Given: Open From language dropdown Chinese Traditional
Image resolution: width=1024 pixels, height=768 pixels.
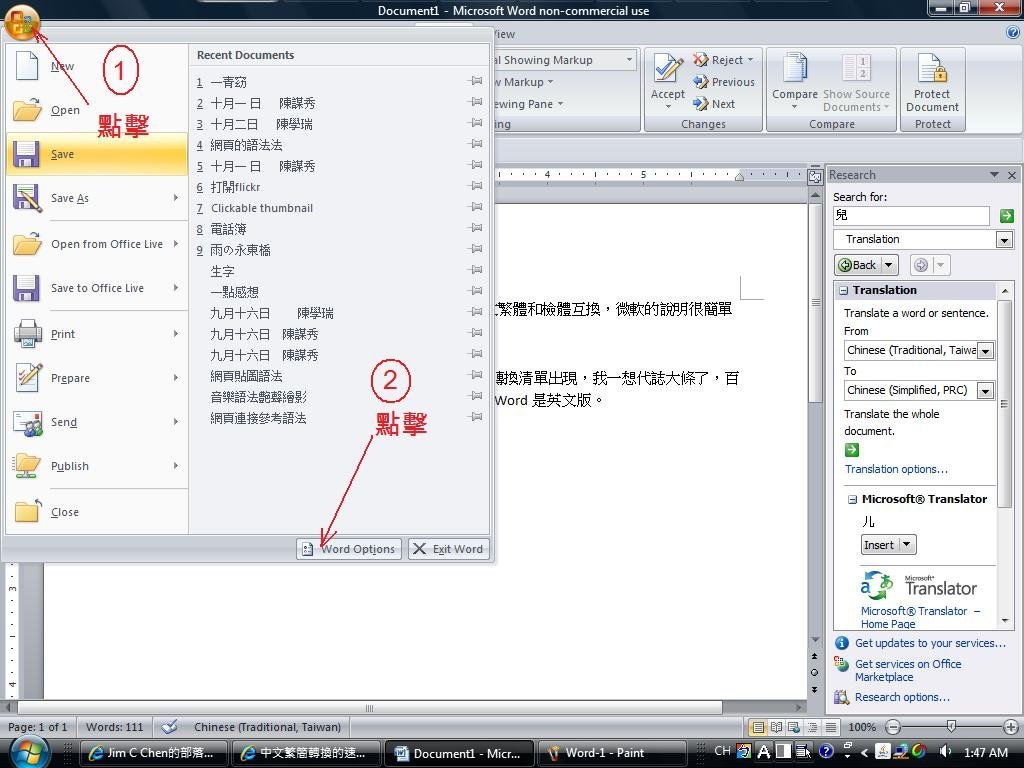Looking at the screenshot, I should [x=985, y=351].
